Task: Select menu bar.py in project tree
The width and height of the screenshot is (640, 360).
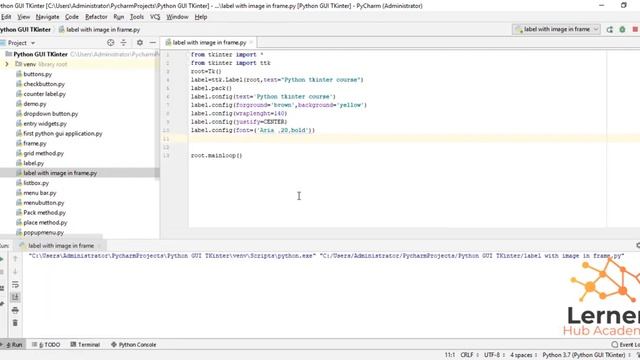Action: coord(40,193)
